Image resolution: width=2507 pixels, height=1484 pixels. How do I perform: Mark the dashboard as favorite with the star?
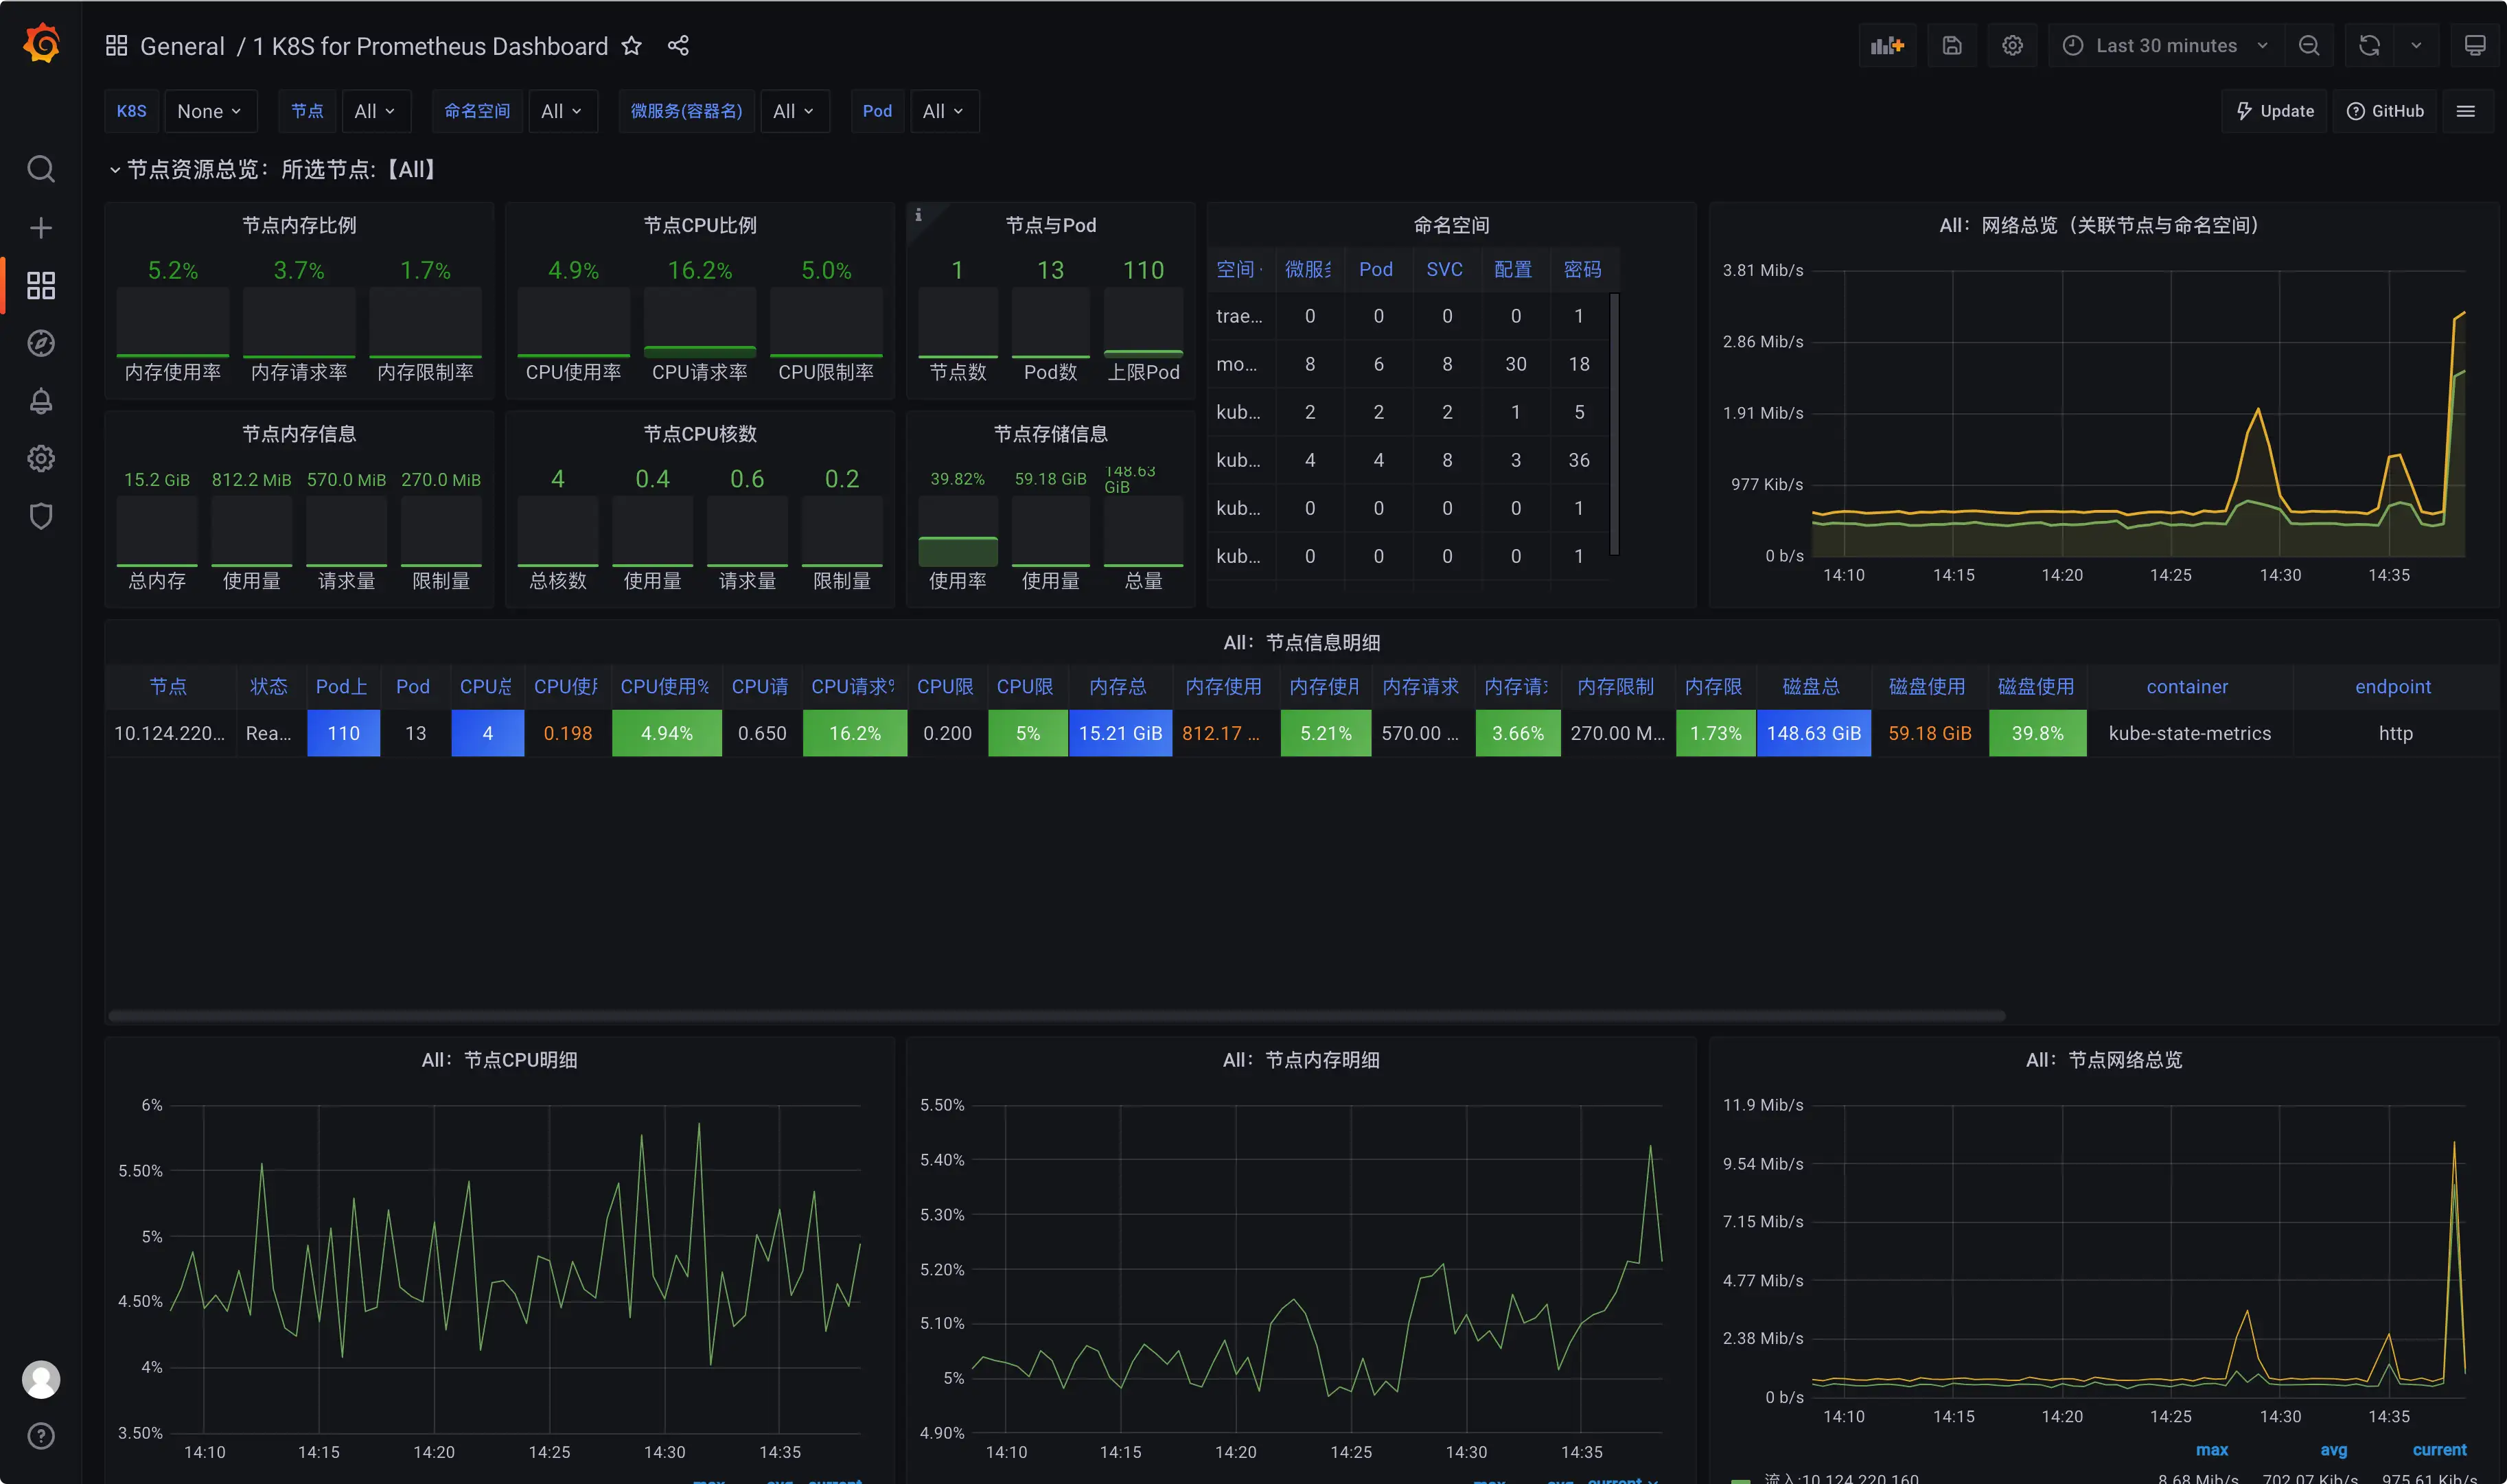click(631, 46)
